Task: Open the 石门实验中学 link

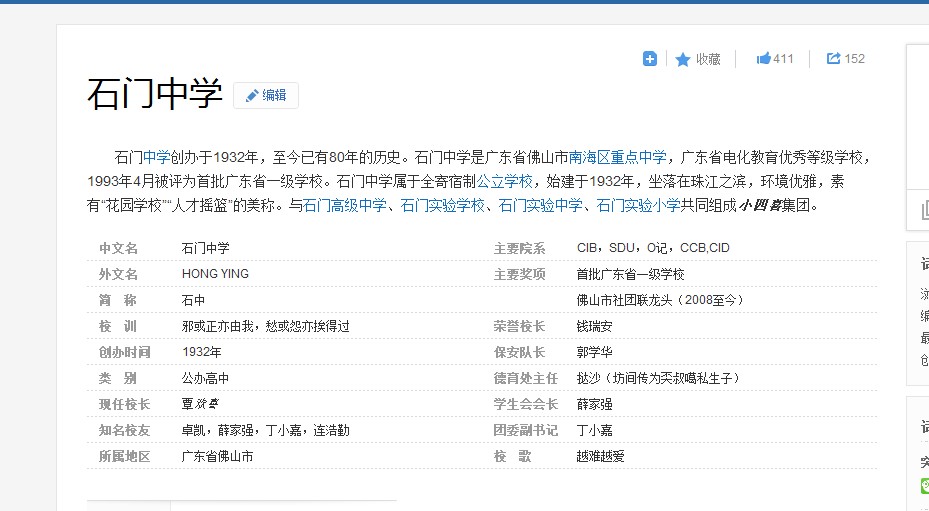Action: 540,206
